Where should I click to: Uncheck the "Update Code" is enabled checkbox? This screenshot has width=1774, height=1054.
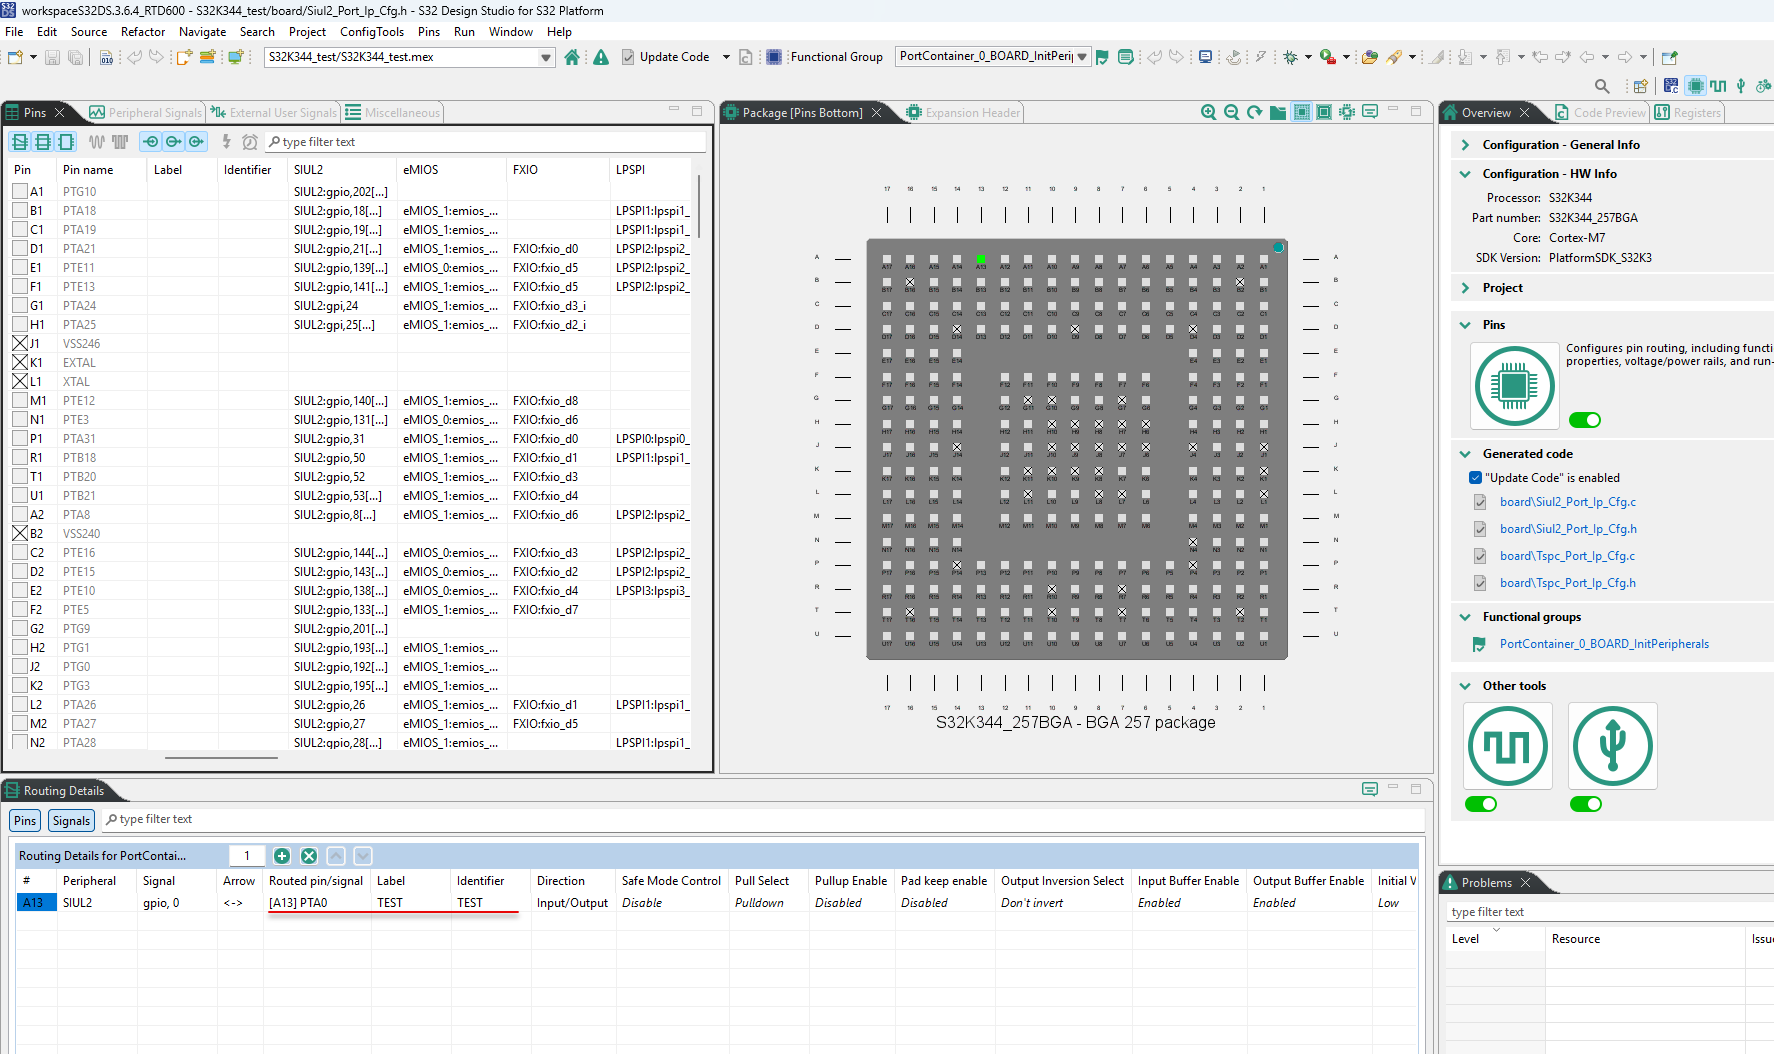[x=1475, y=478]
